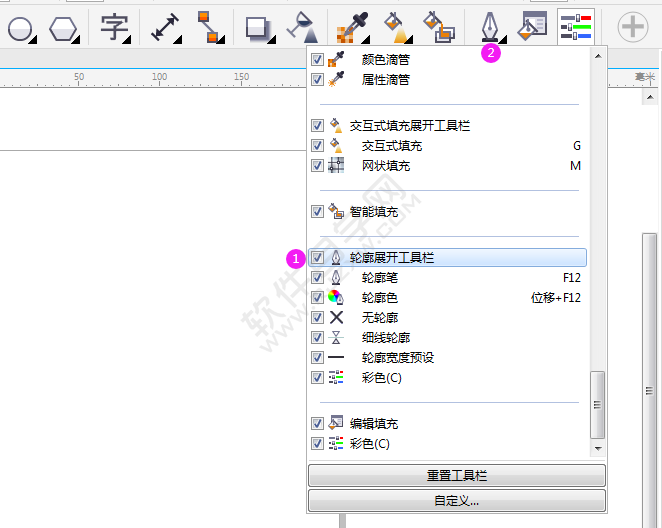Click the Color sliders toolbar icon
This screenshot has width=662, height=528.
coord(576,27)
